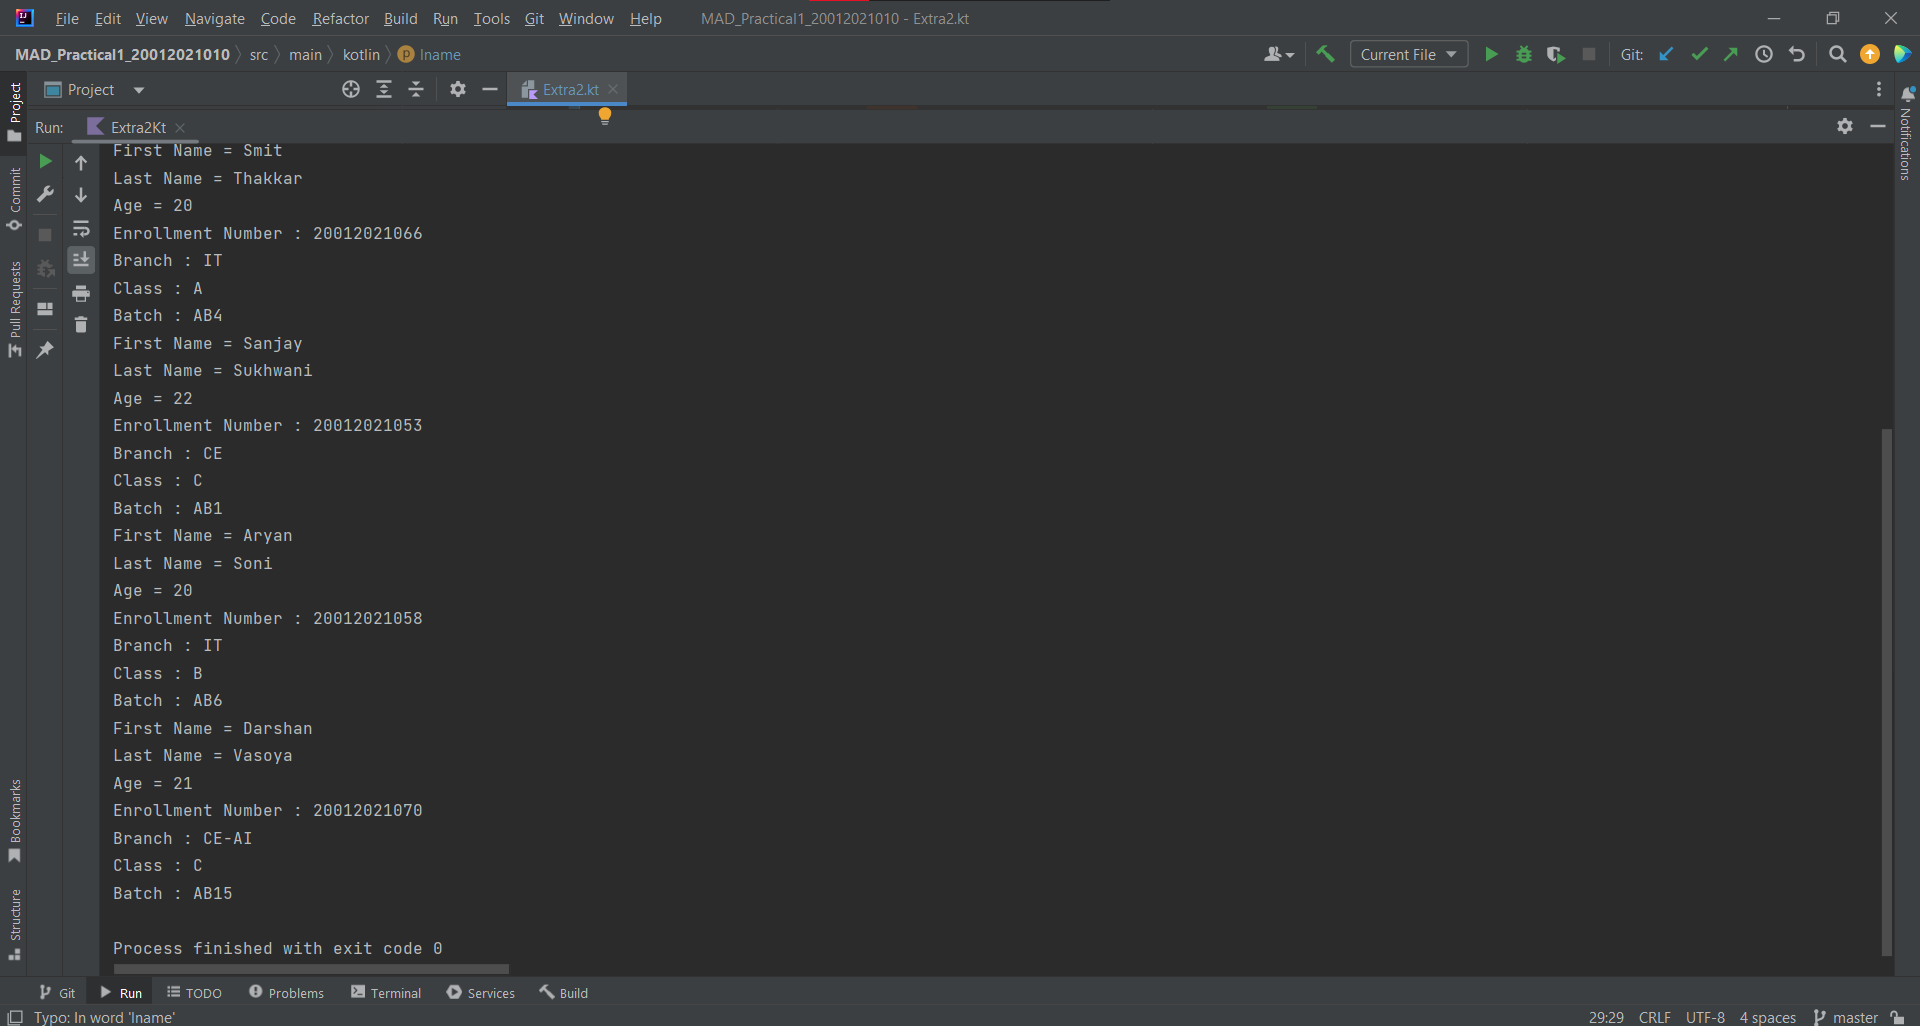This screenshot has height=1026, width=1920.
Task: Open Current File run configuration dropdown
Action: pyautogui.click(x=1409, y=54)
